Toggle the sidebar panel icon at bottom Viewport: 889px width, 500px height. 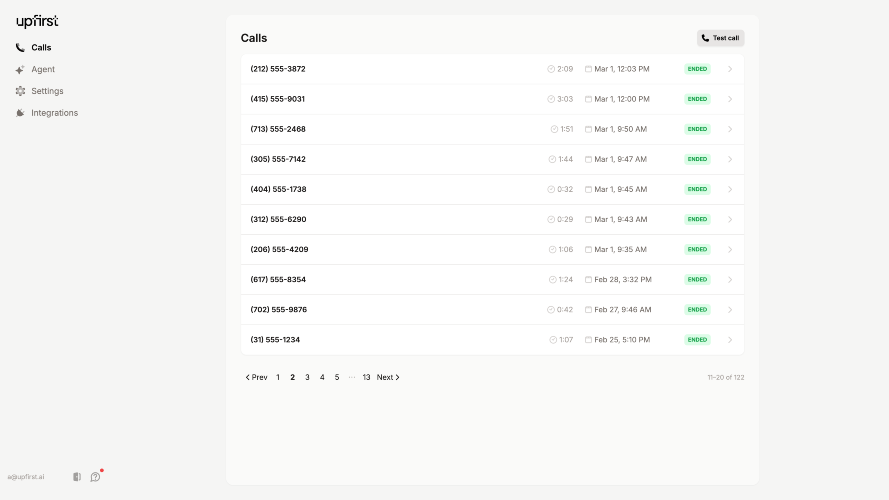(77, 477)
